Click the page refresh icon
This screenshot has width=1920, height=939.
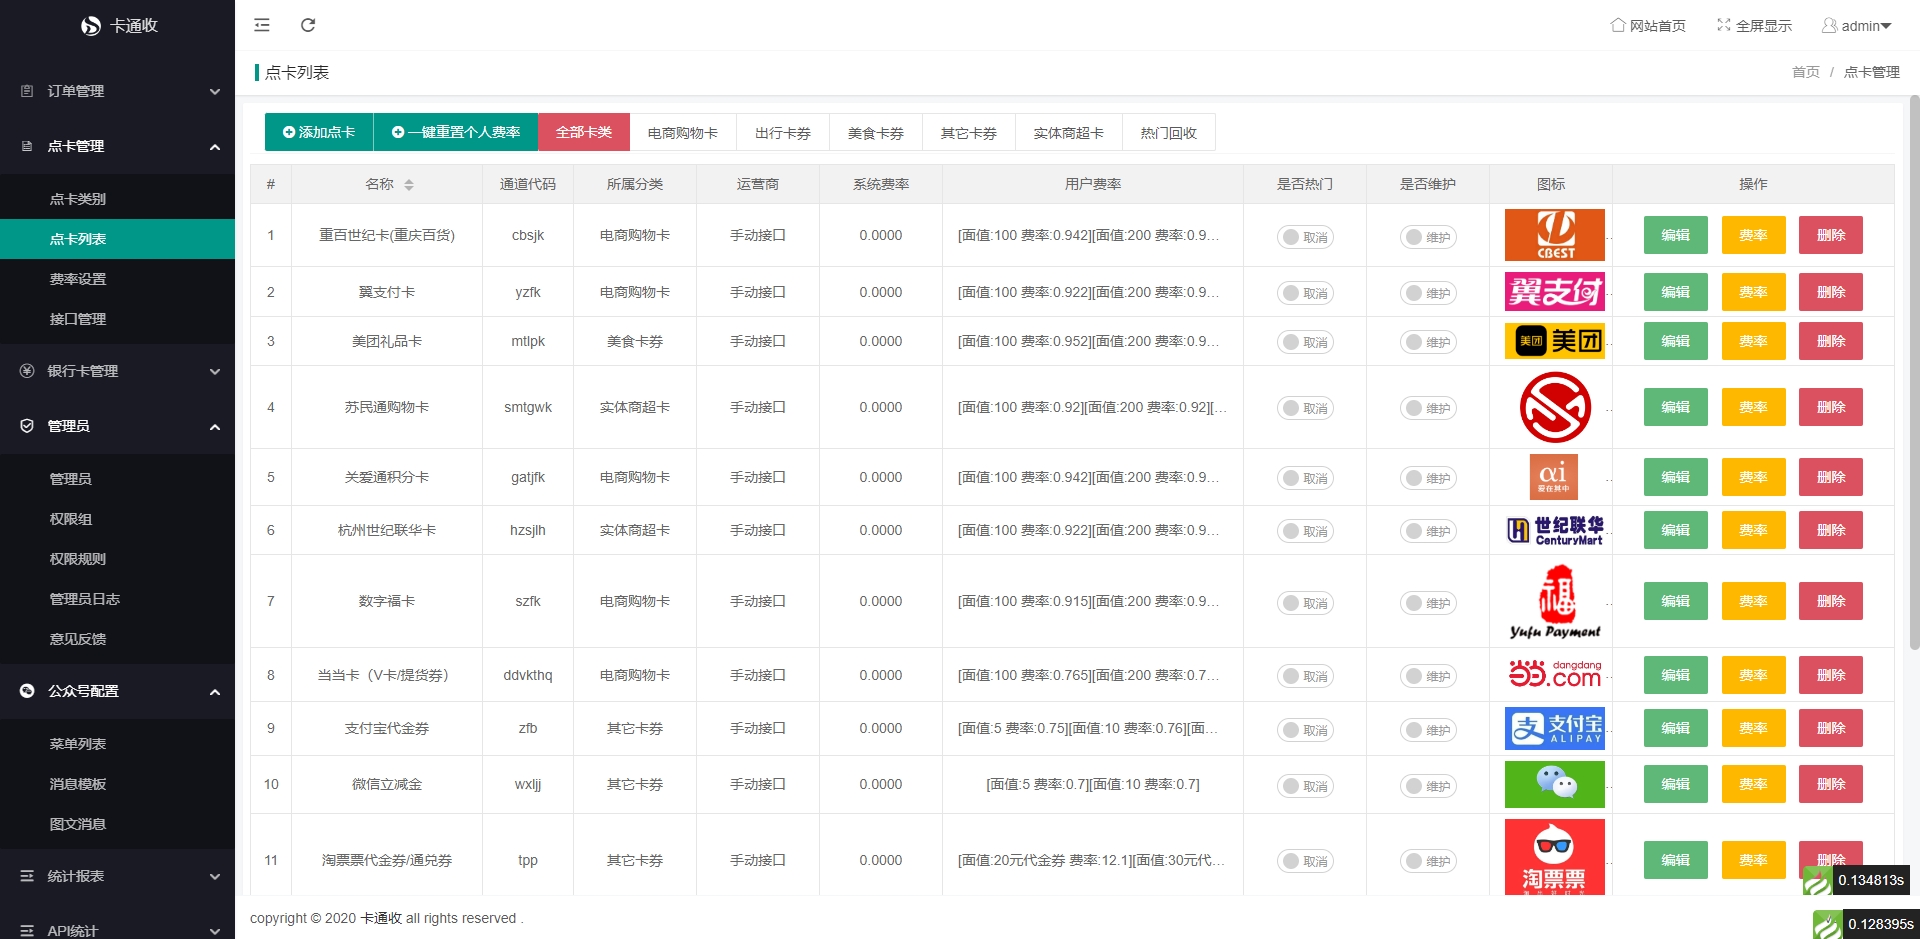pos(308,25)
